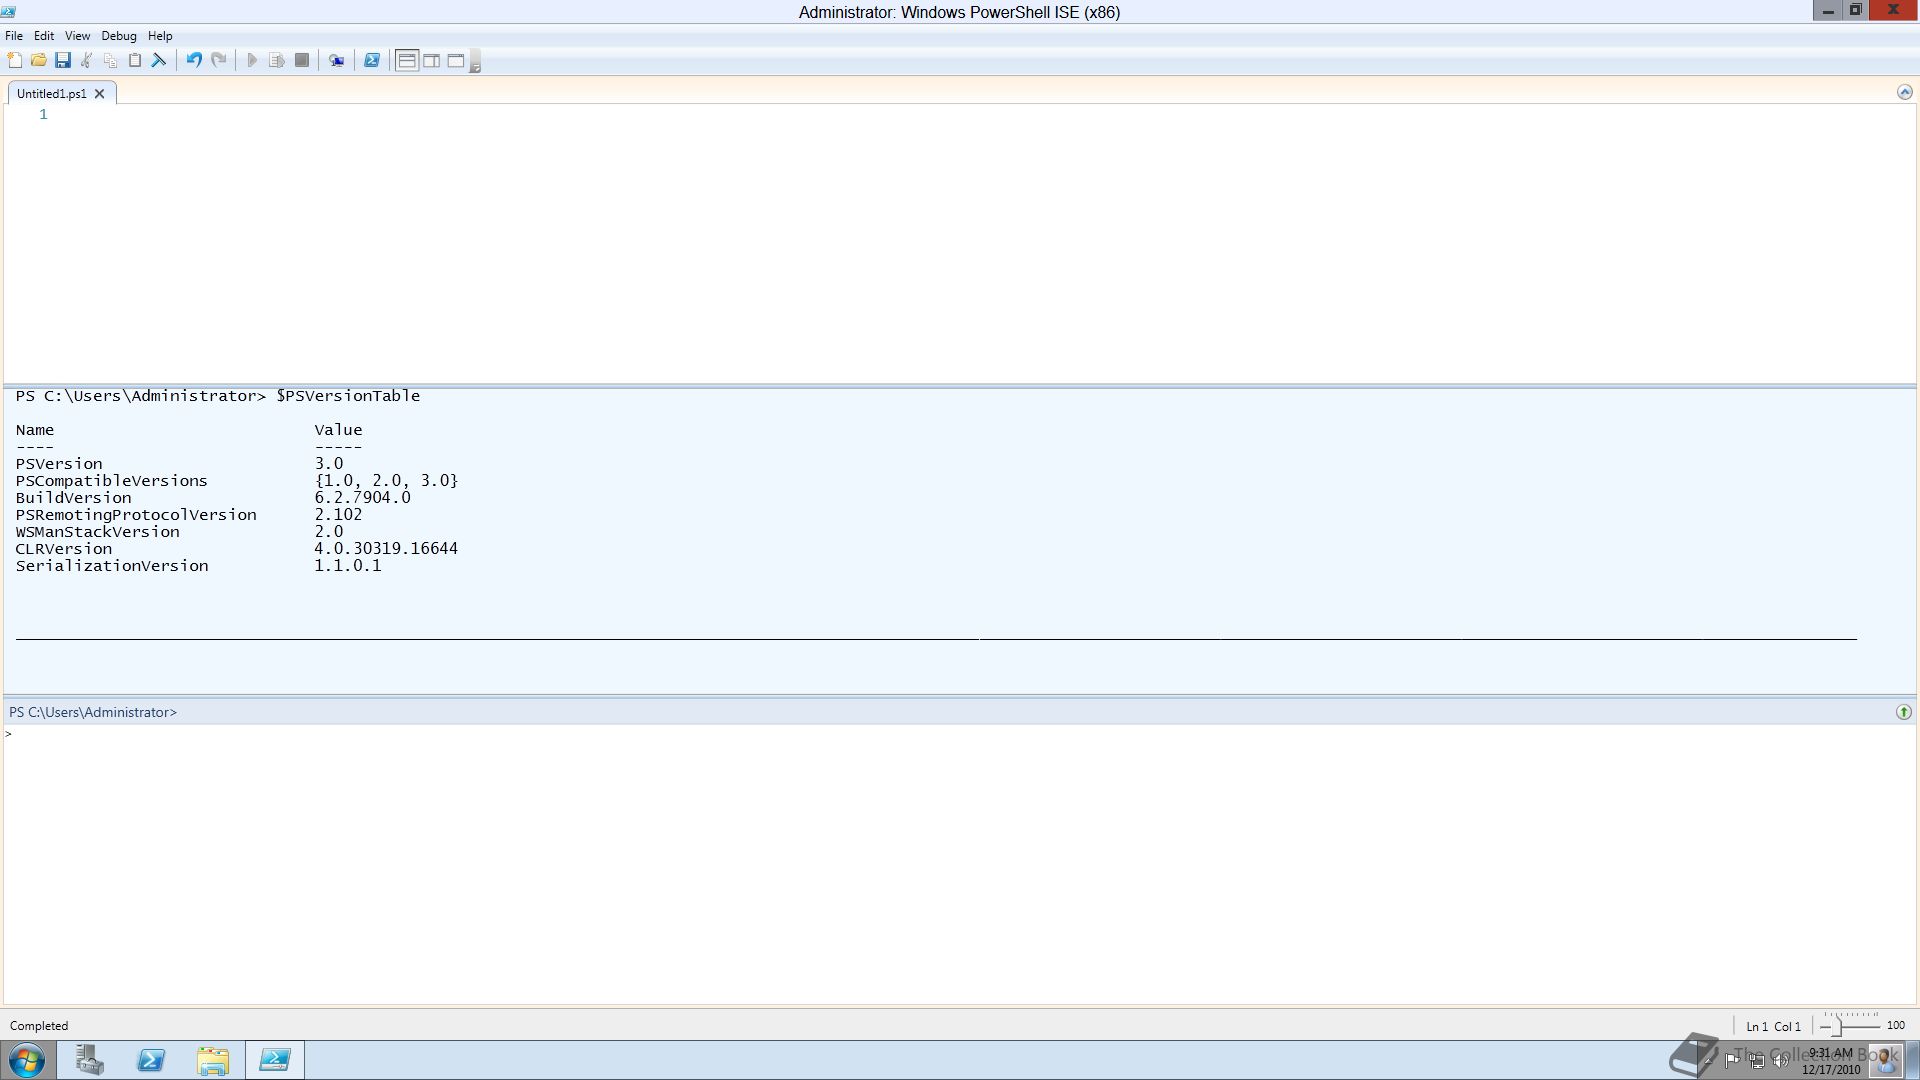
Task: Click the PSVersion row in output
Action: (x=180, y=463)
